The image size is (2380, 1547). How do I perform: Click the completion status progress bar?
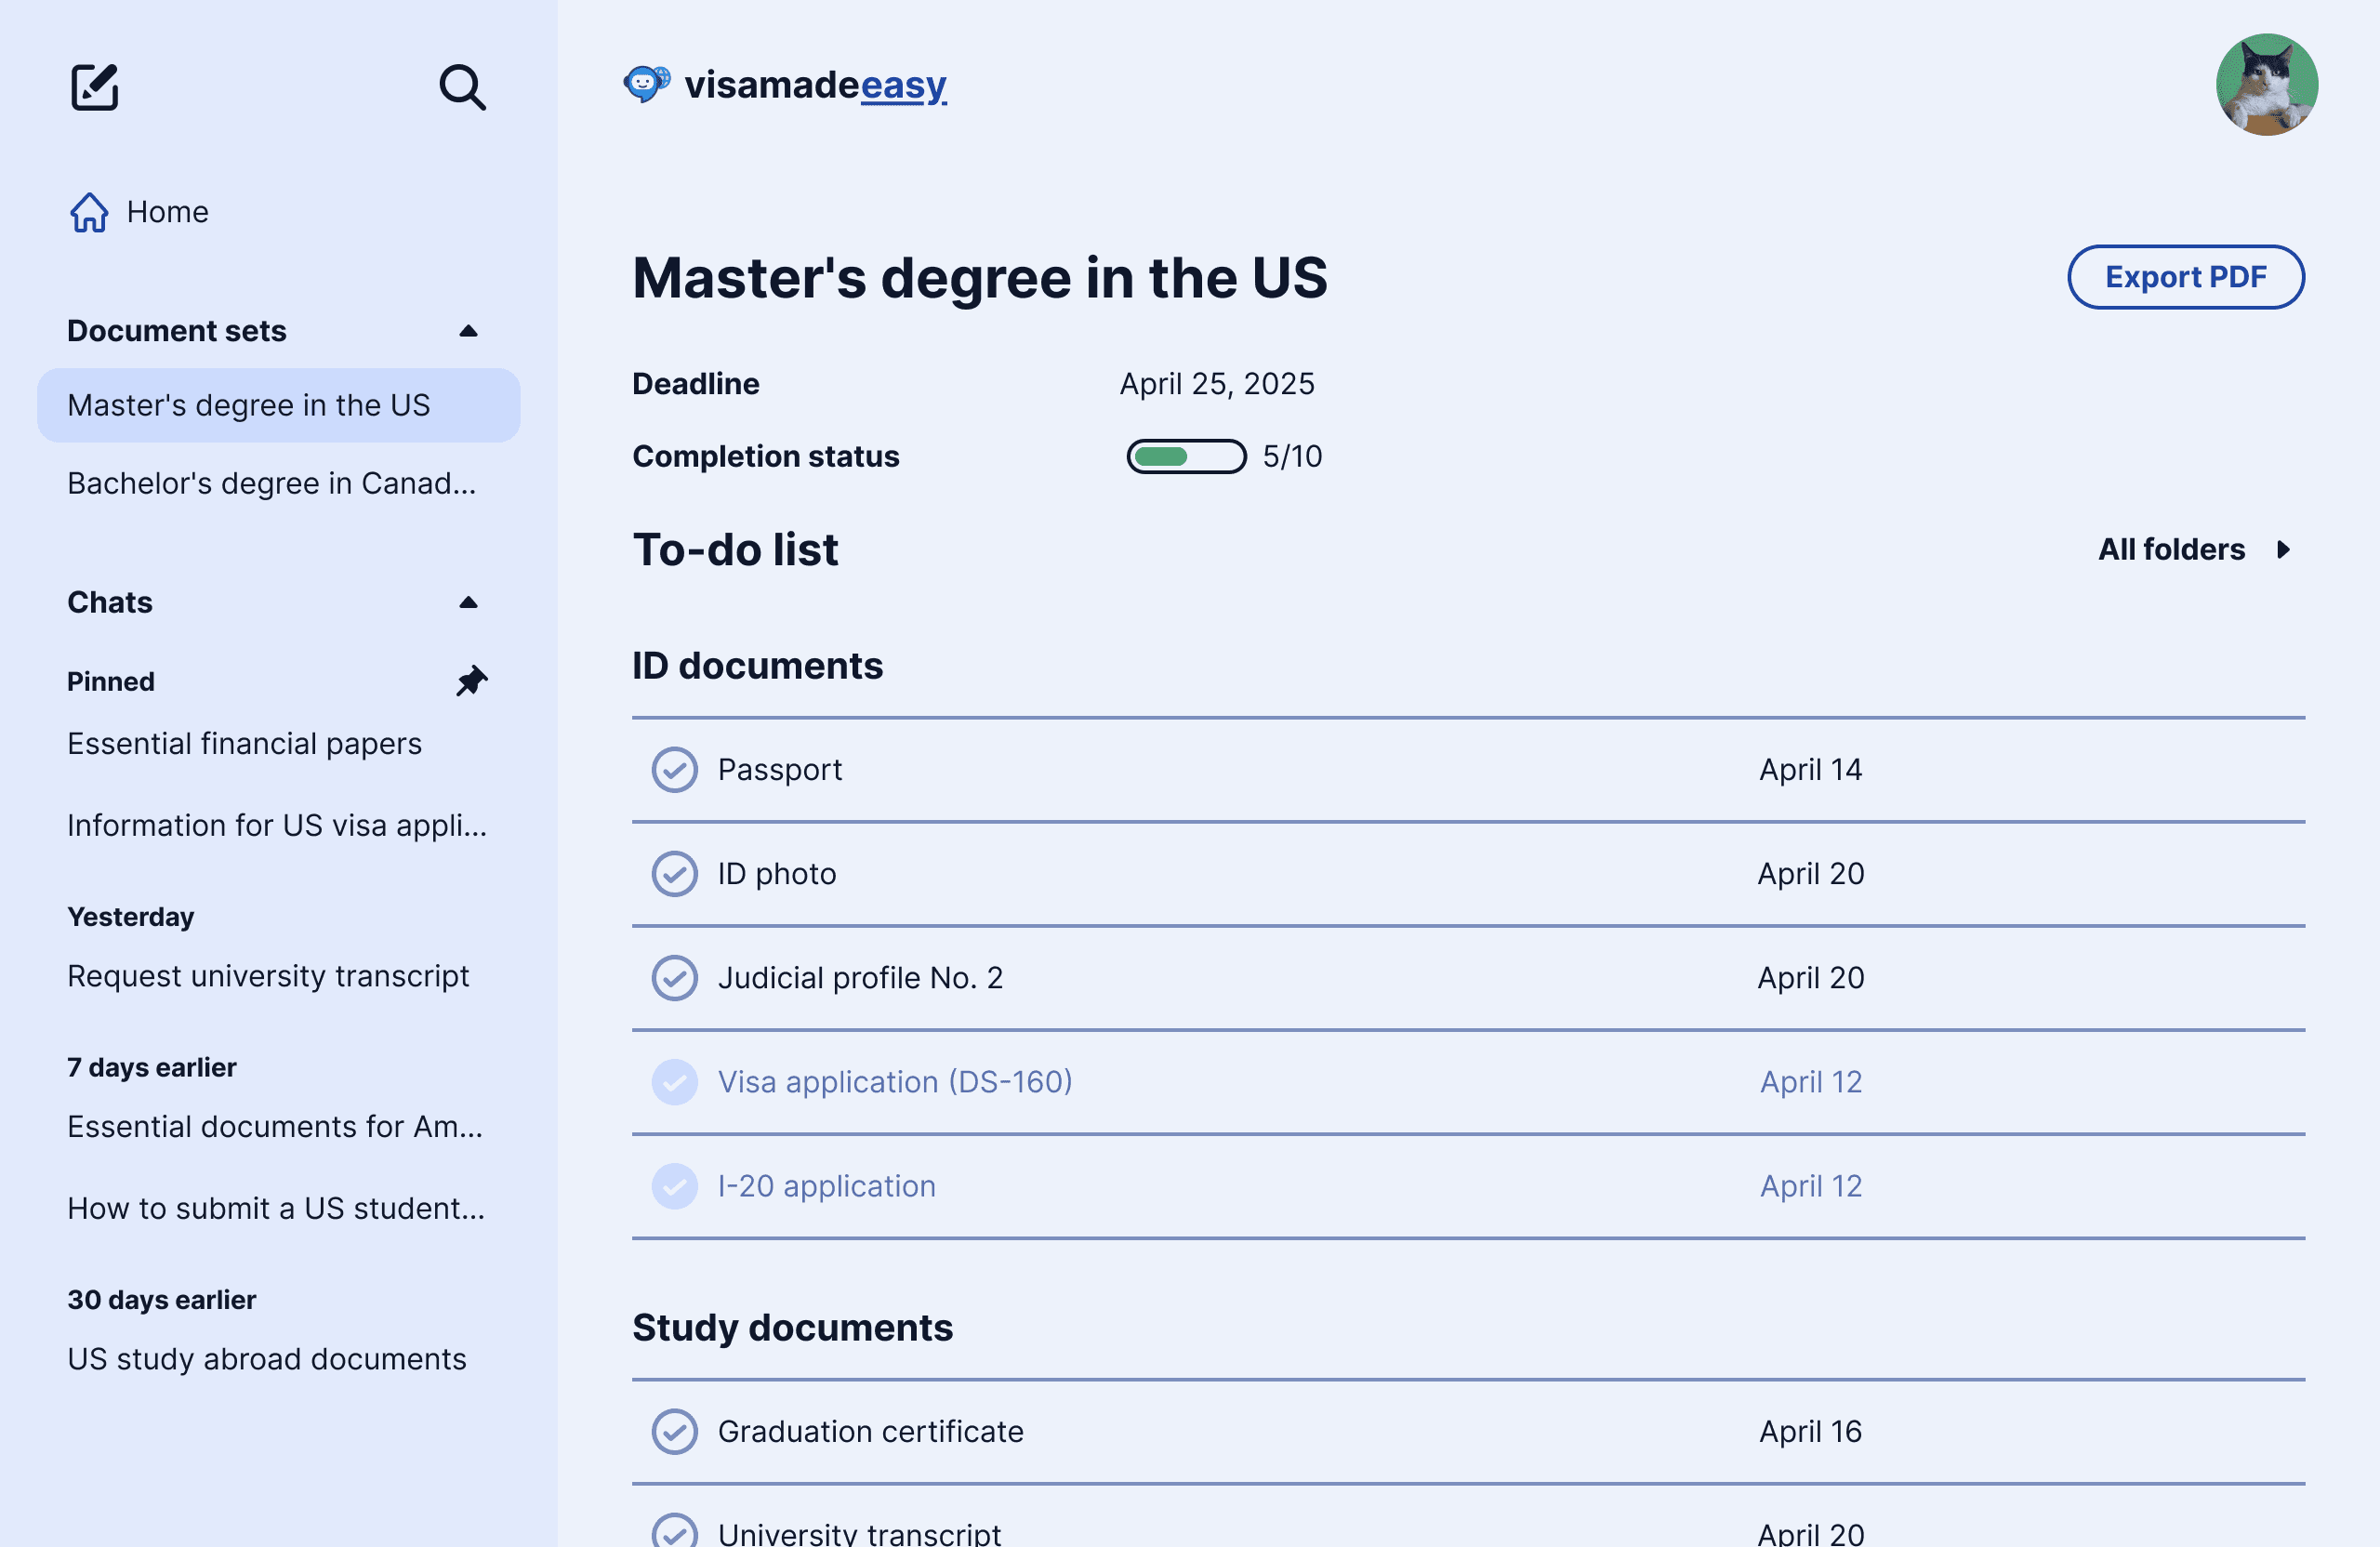coord(1186,456)
